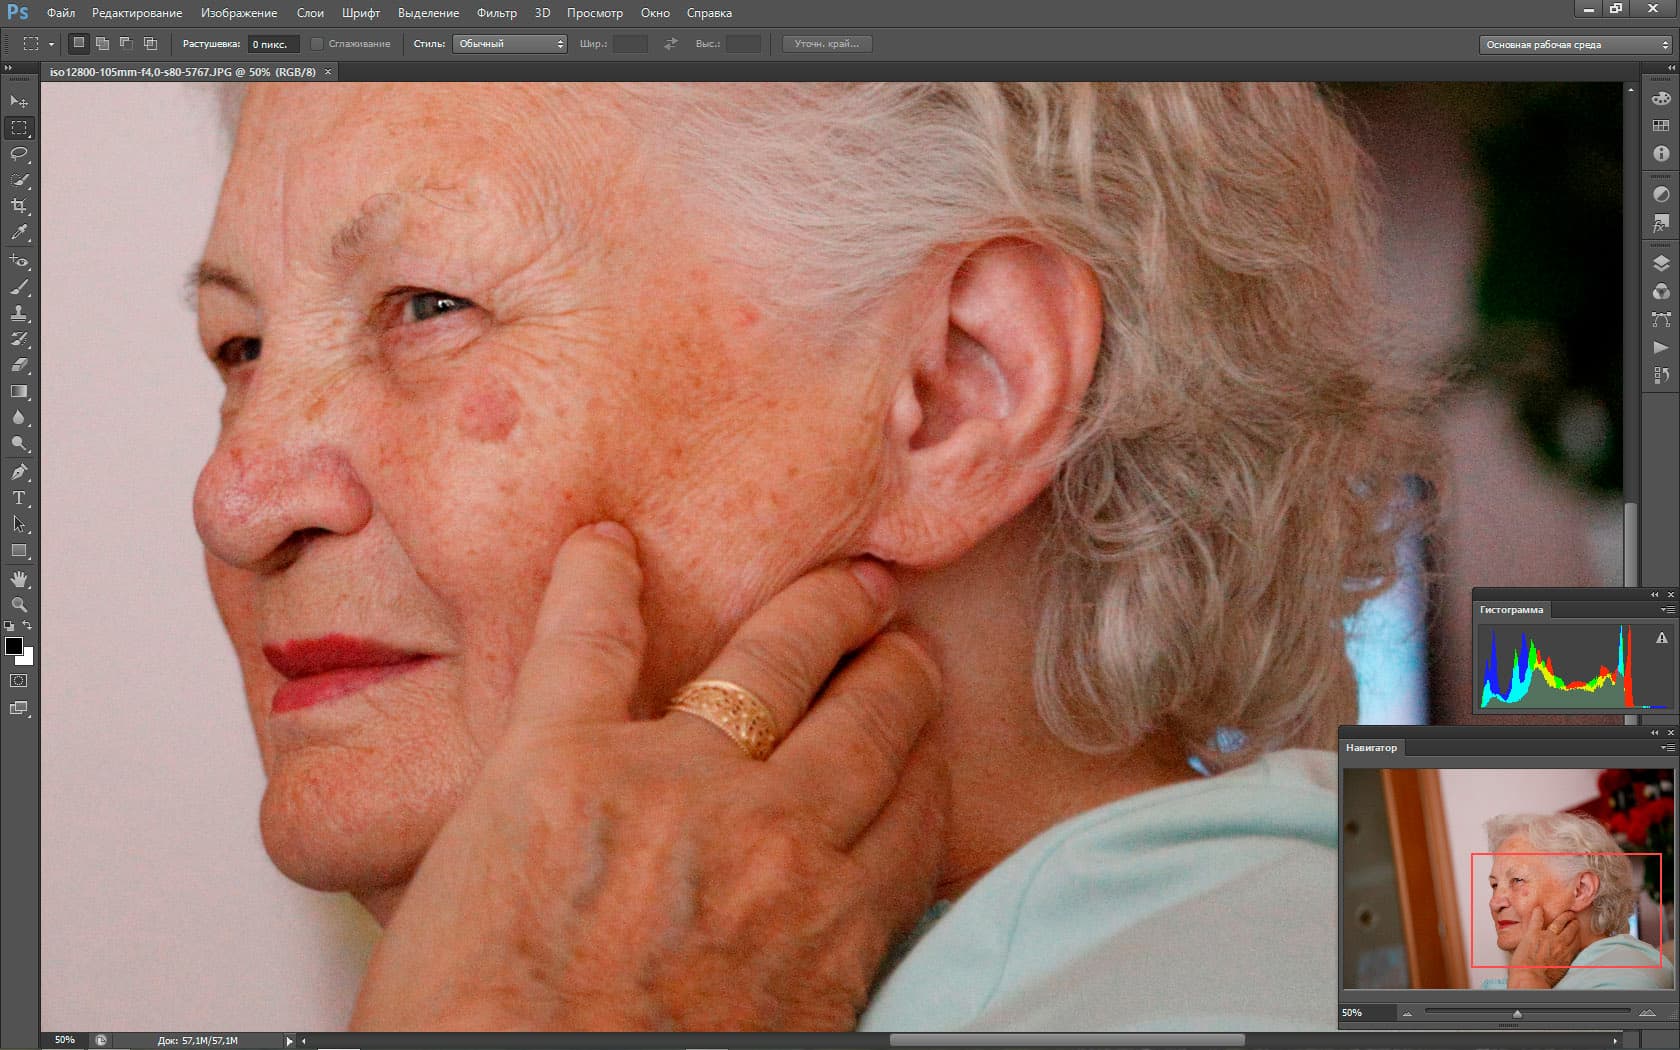Screen dimensions: 1680x1050
Task: Select the Lasso tool
Action: [19, 153]
